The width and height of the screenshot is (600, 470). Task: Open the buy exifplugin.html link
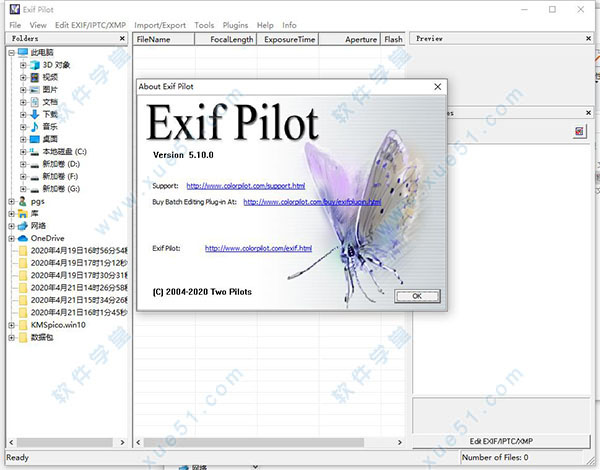[x=312, y=202]
